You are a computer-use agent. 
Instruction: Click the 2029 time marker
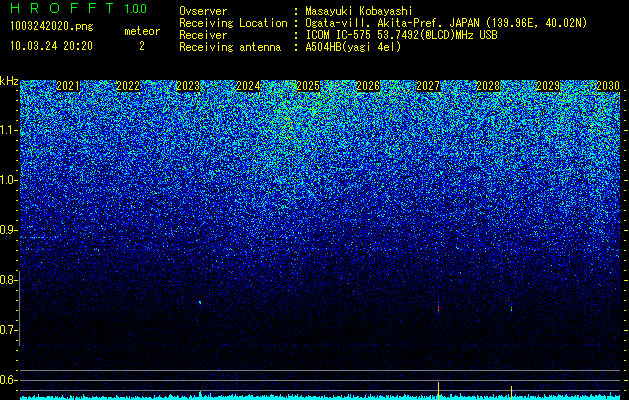548,86
